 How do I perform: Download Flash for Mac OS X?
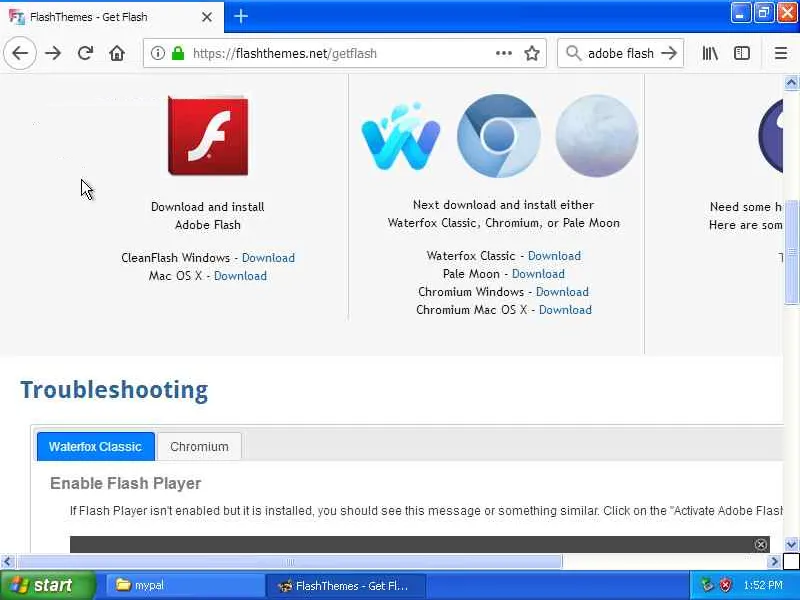click(x=240, y=276)
